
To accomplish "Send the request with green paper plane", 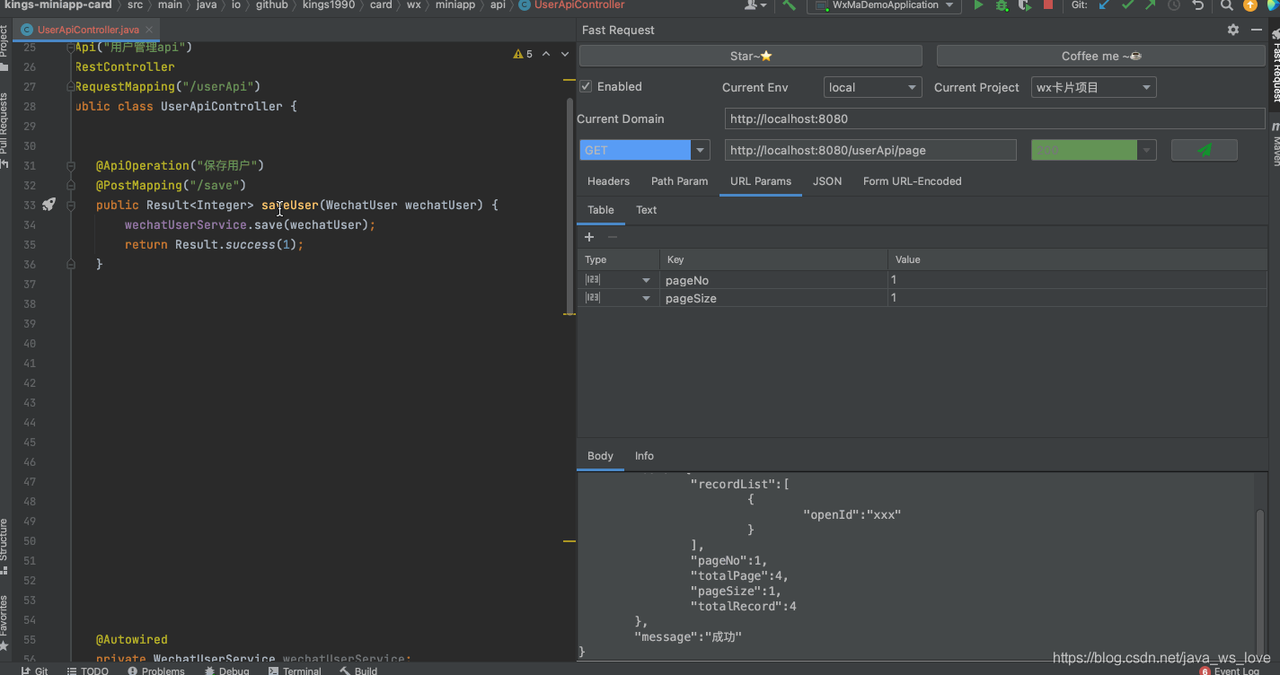I will [x=1204, y=150].
